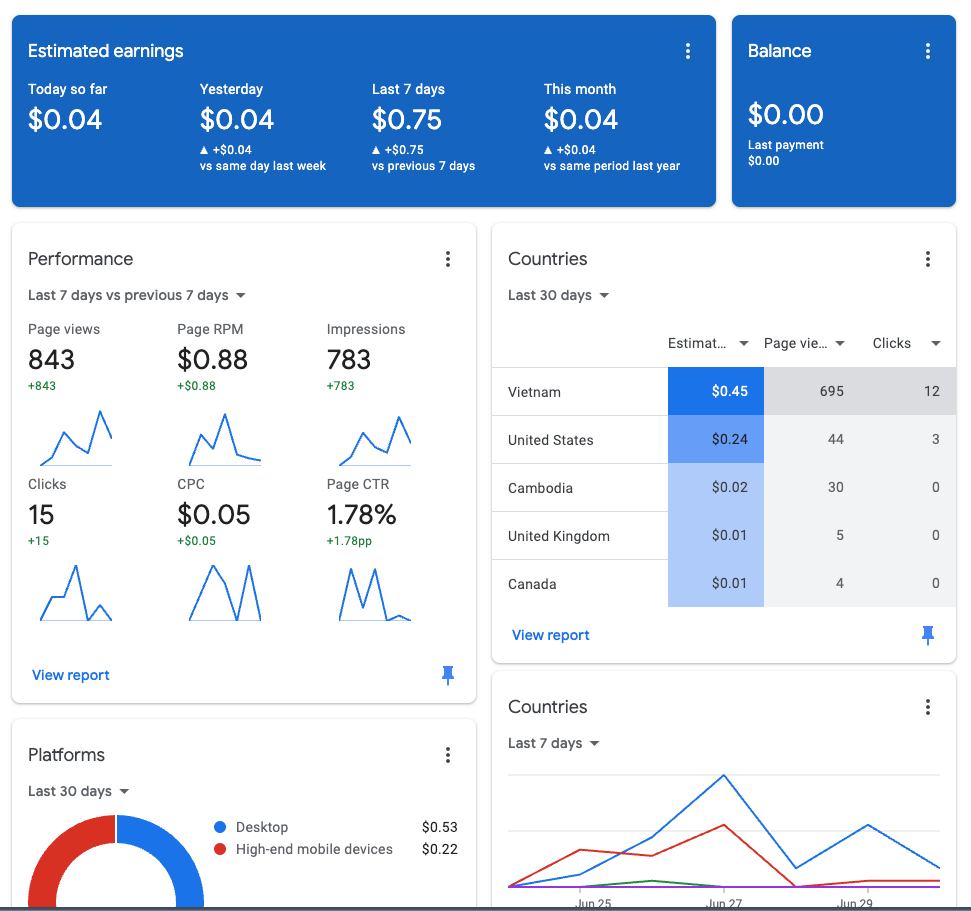Open Performance card more options
Image resolution: width=971 pixels, height=911 pixels.
click(447, 259)
